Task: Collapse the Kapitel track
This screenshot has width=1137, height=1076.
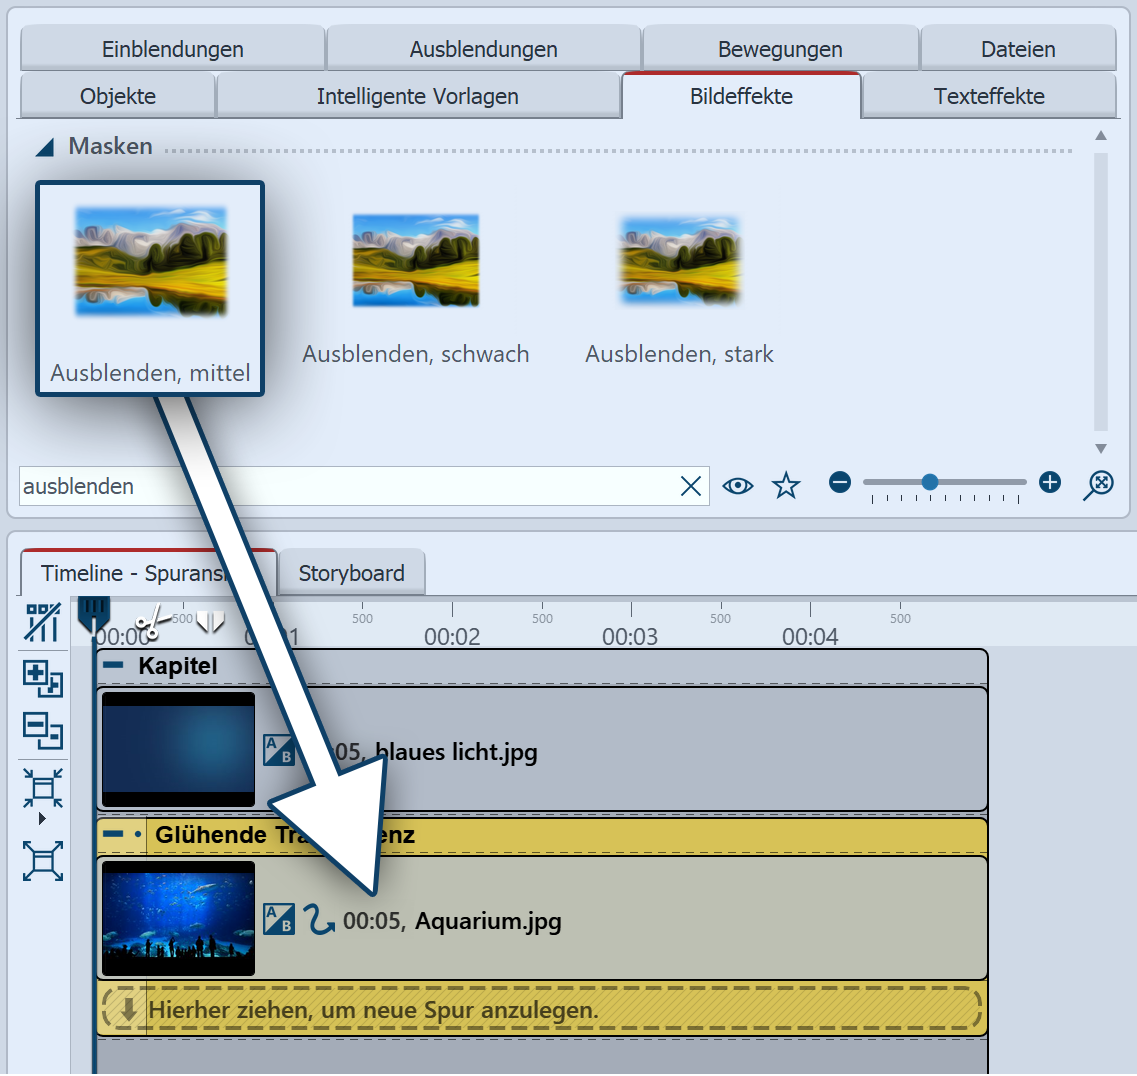Action: point(114,665)
